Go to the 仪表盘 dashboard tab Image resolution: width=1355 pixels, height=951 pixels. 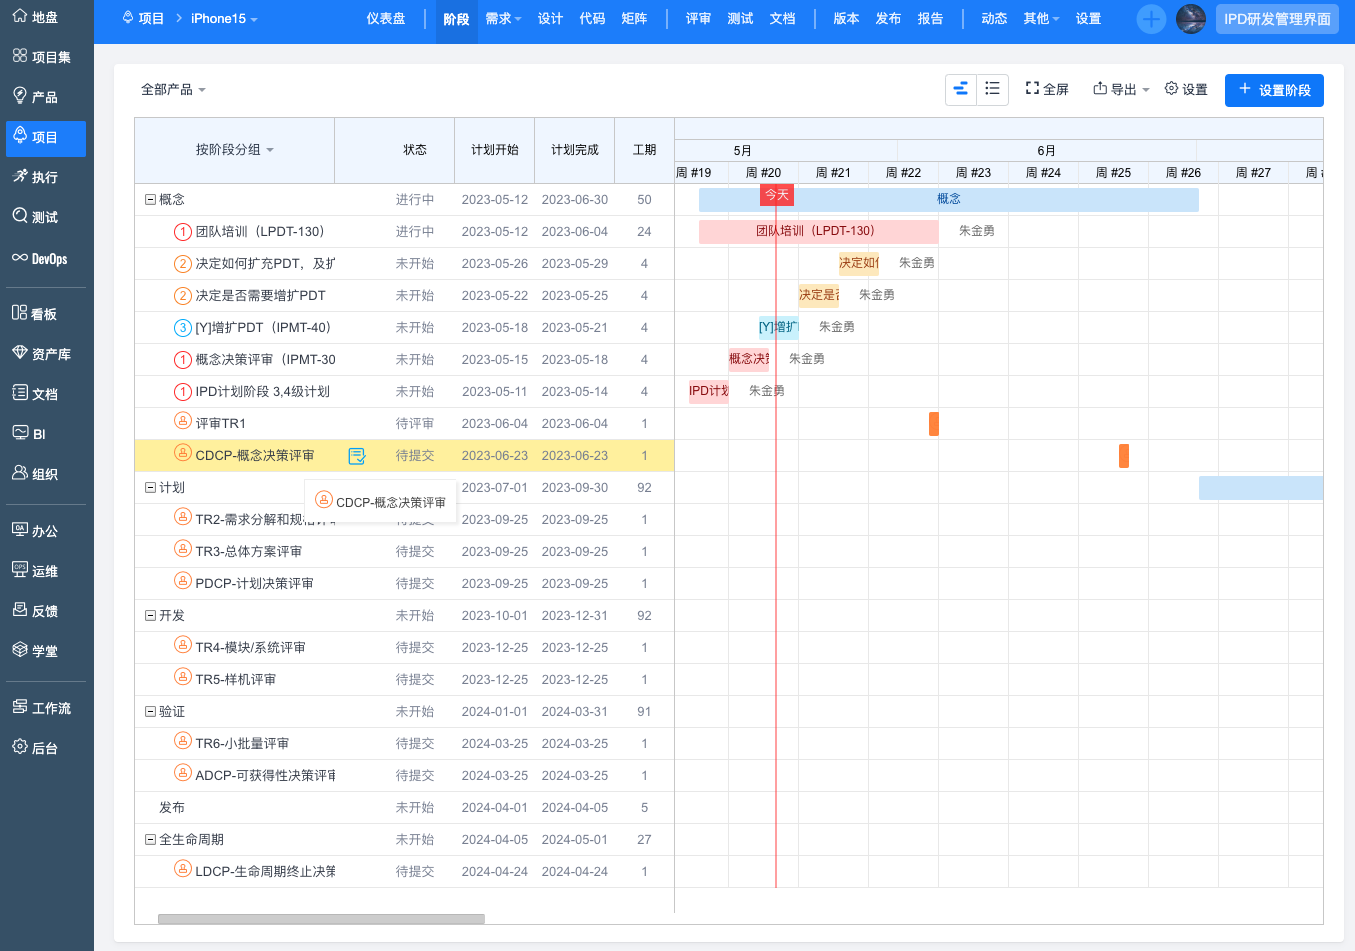tap(385, 19)
